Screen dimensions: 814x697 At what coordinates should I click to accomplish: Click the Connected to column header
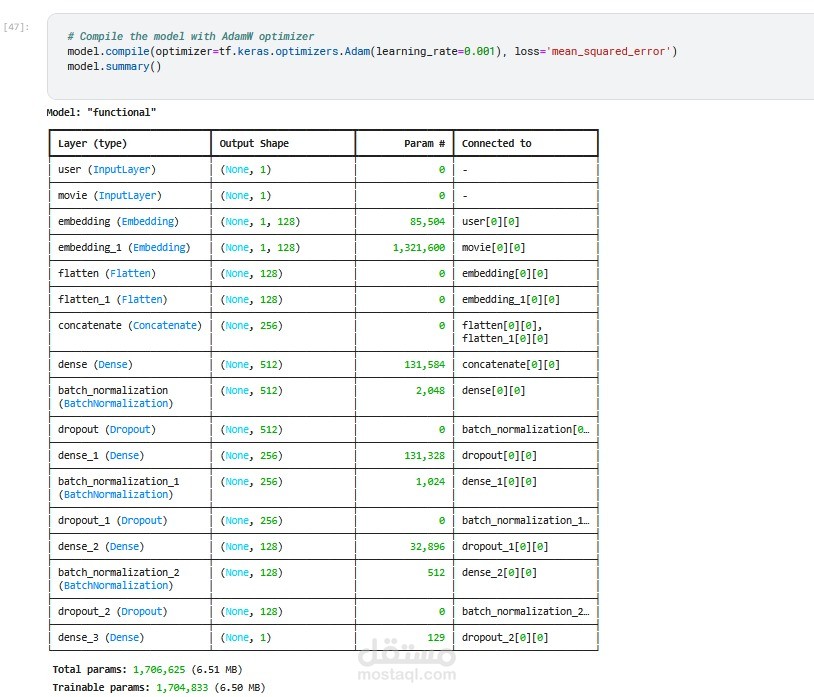pos(496,143)
